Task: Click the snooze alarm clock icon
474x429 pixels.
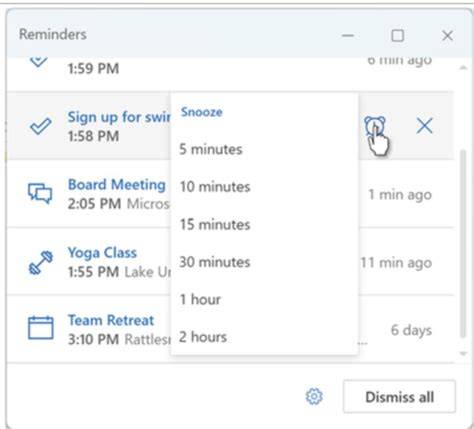Action: point(375,126)
